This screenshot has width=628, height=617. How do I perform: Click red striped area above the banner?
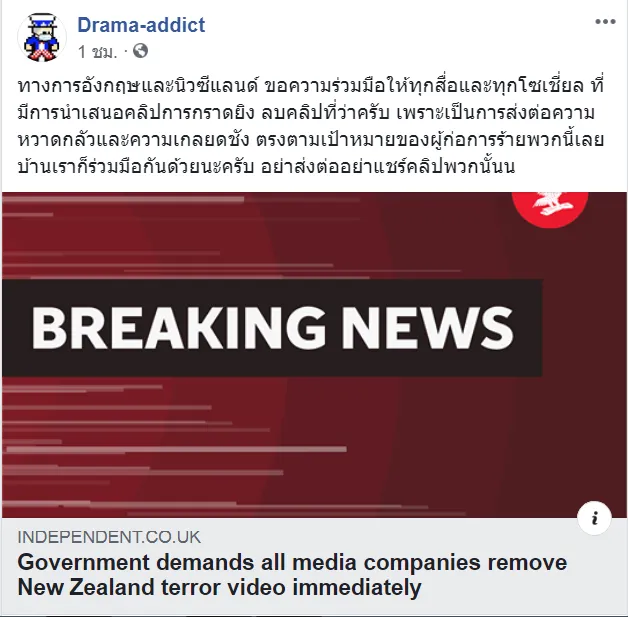(x=256, y=236)
